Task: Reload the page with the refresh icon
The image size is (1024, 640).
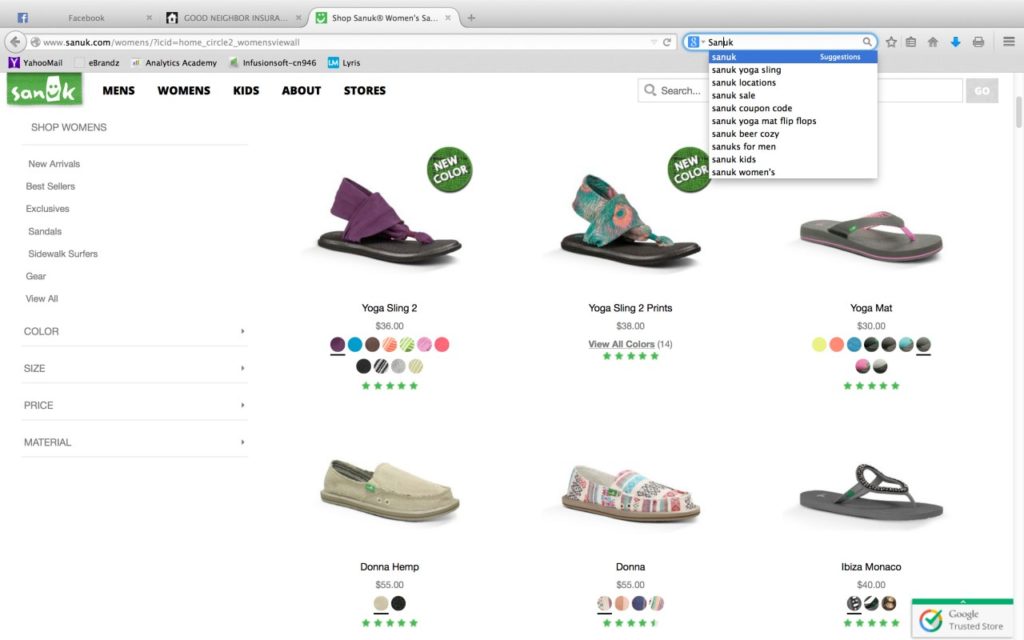Action: click(667, 42)
